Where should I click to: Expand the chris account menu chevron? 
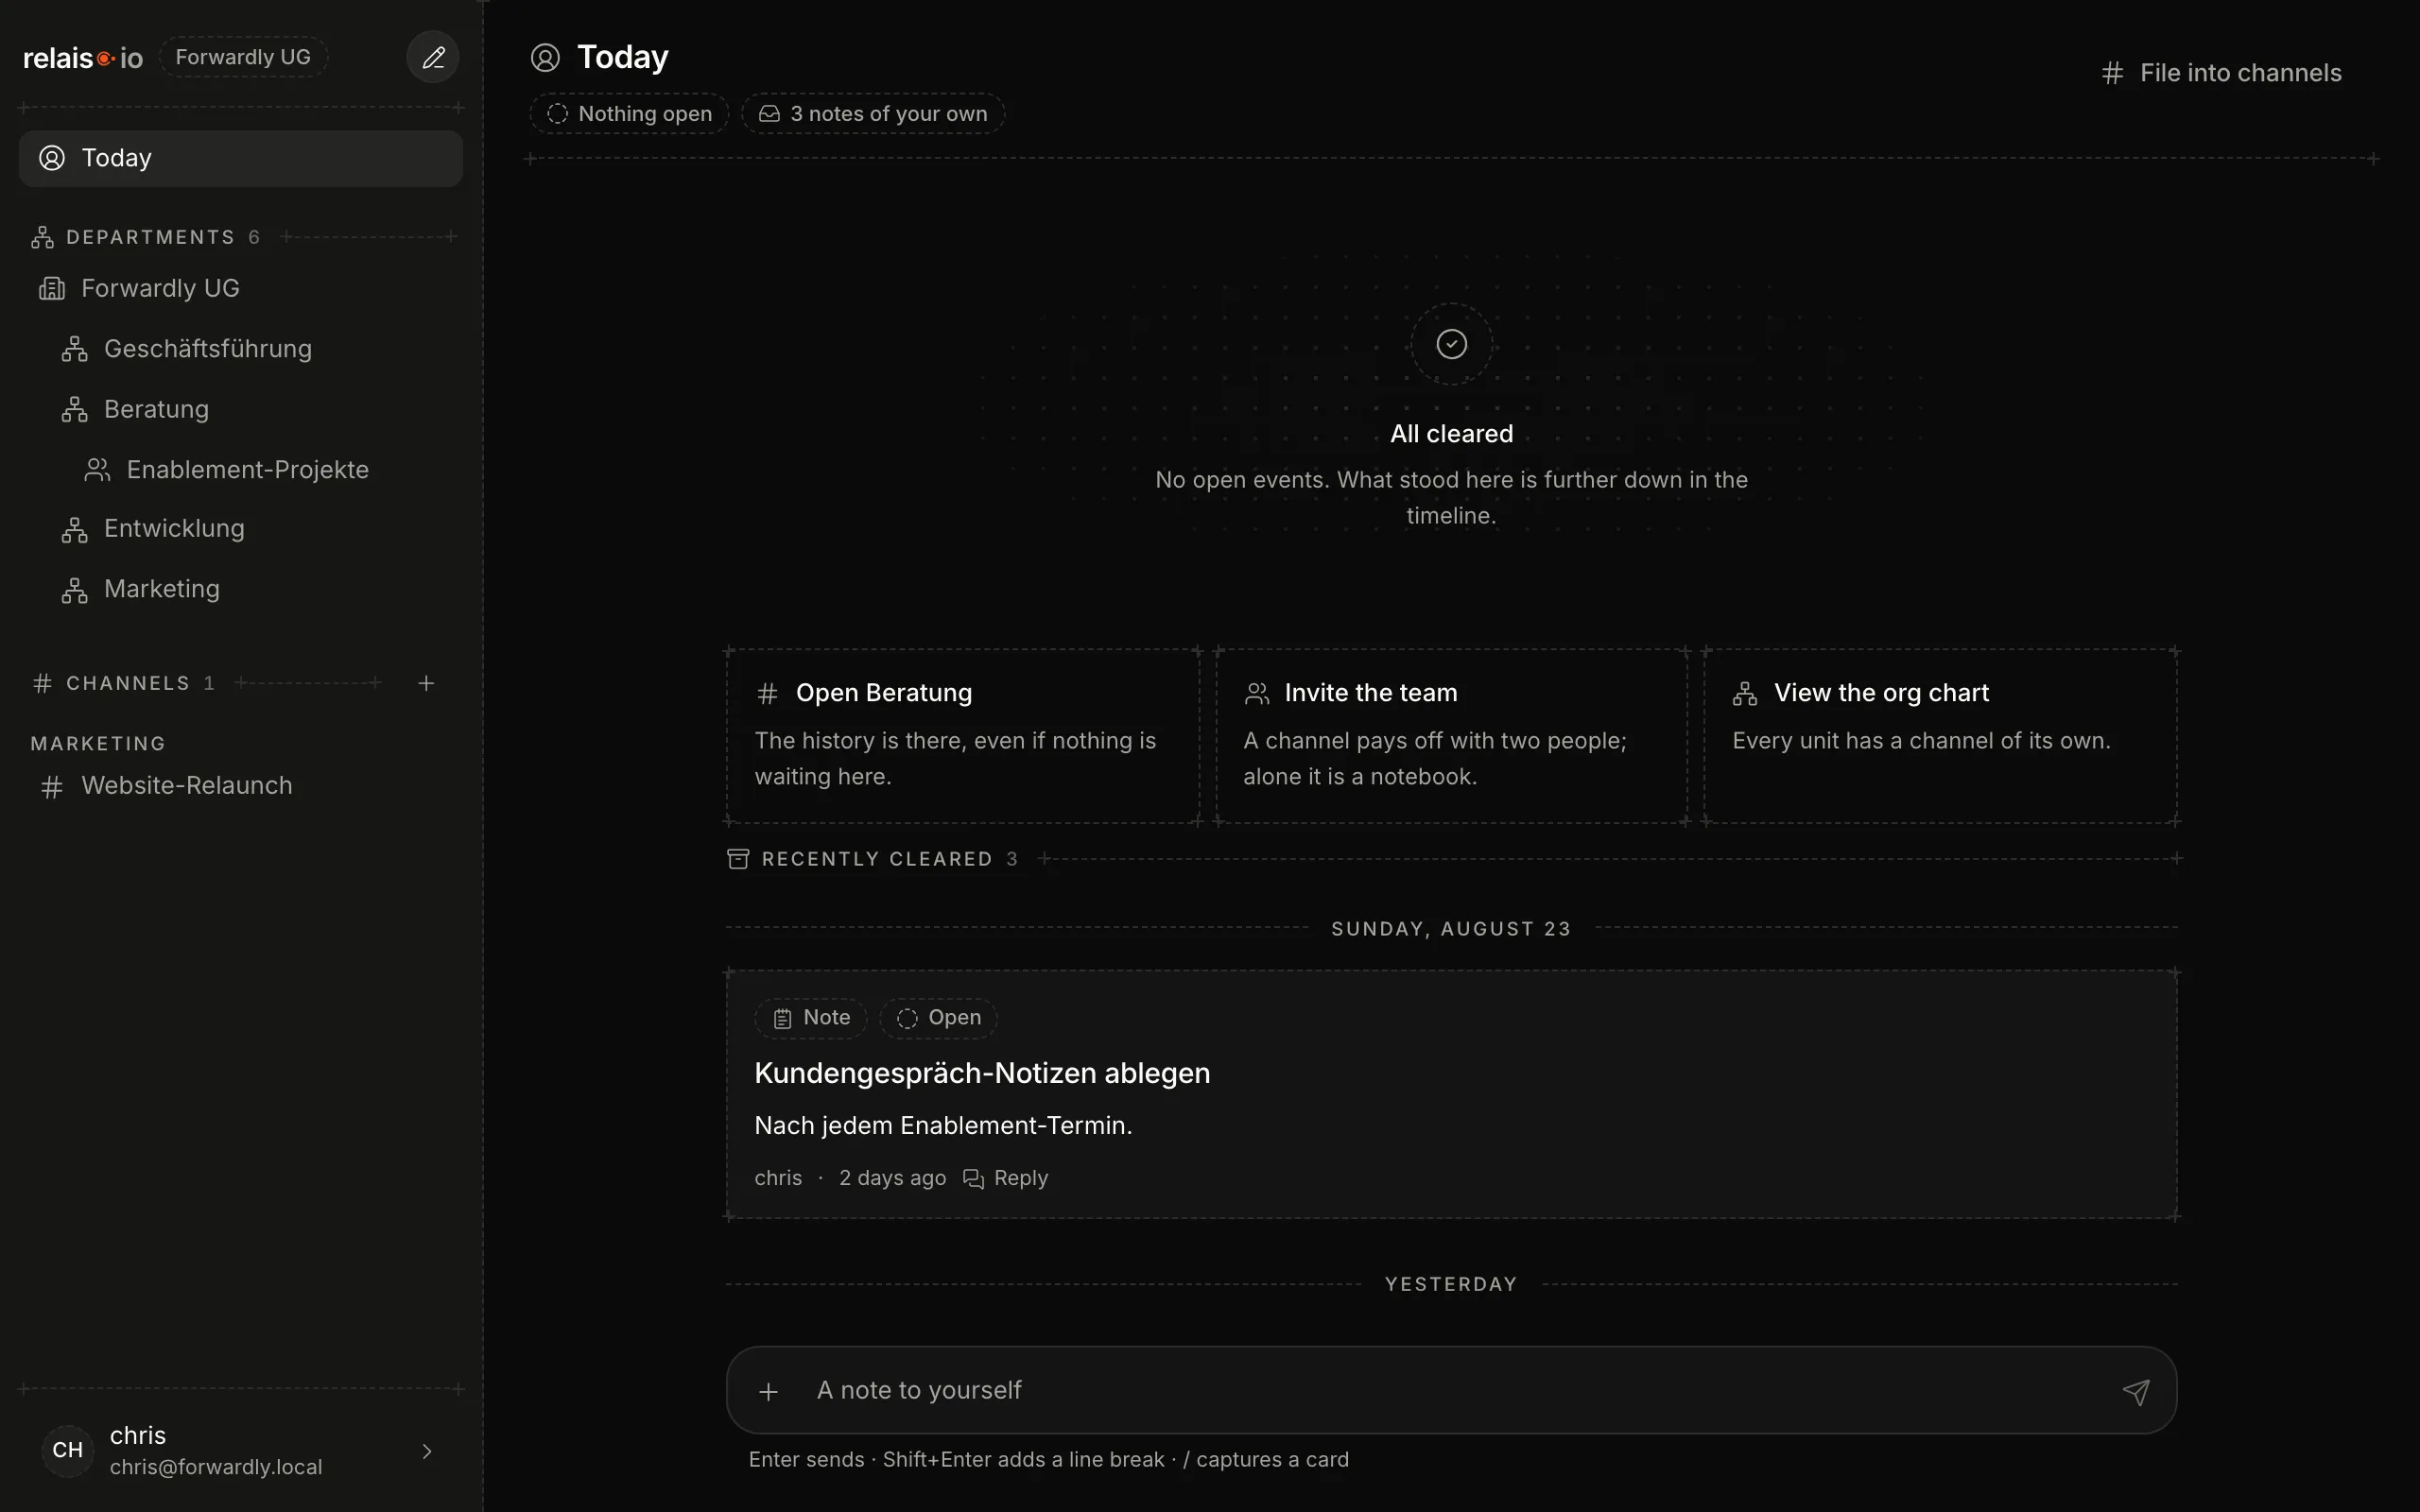coord(427,1451)
